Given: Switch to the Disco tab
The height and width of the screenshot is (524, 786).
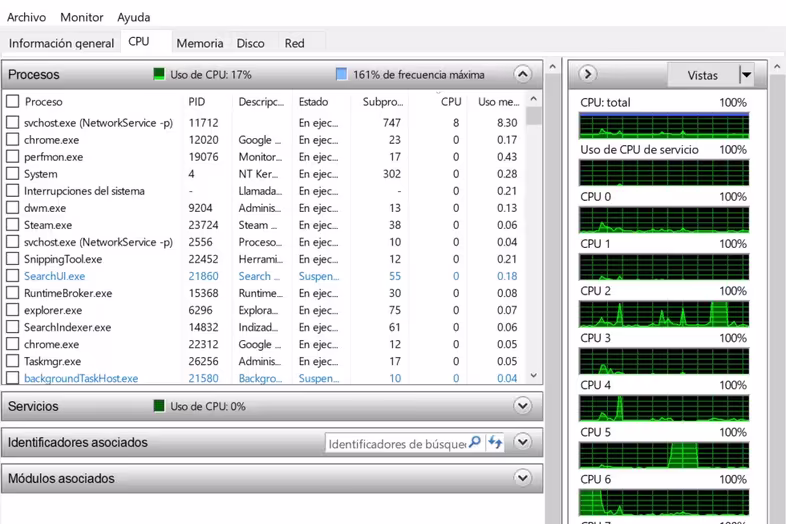Looking at the screenshot, I should tap(251, 43).
